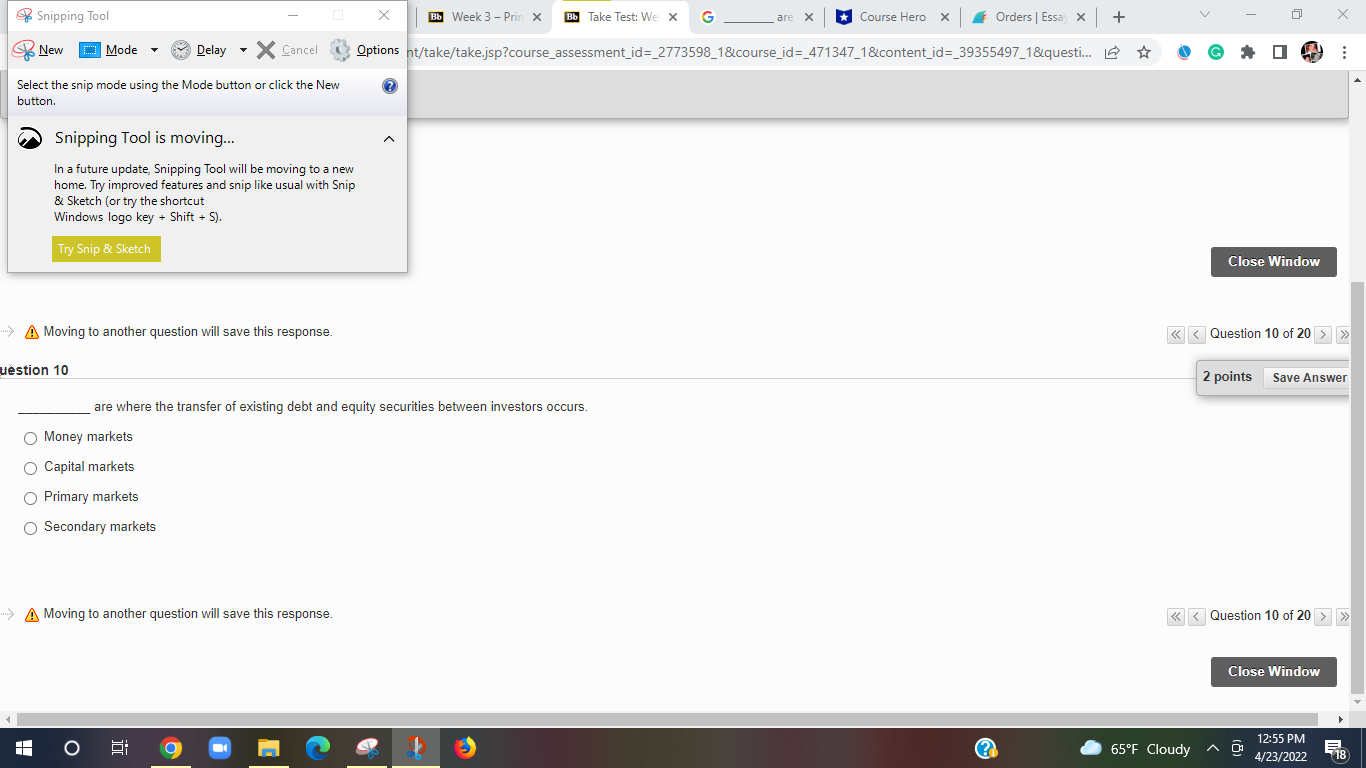Screen dimensions: 1366x768
Task: Collapse the Snipping Tool is moving notice
Action: click(x=389, y=138)
